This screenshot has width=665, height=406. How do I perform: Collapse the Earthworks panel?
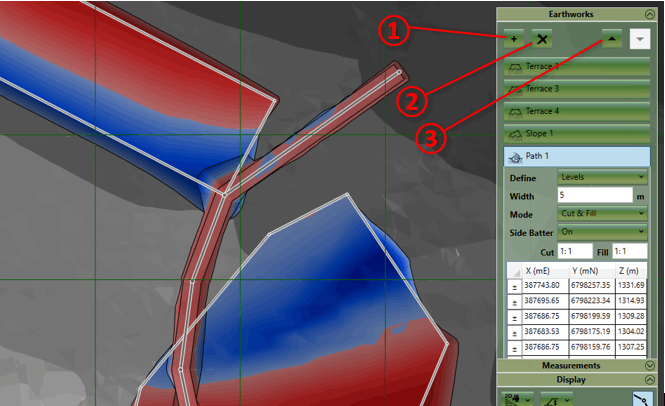(x=647, y=14)
